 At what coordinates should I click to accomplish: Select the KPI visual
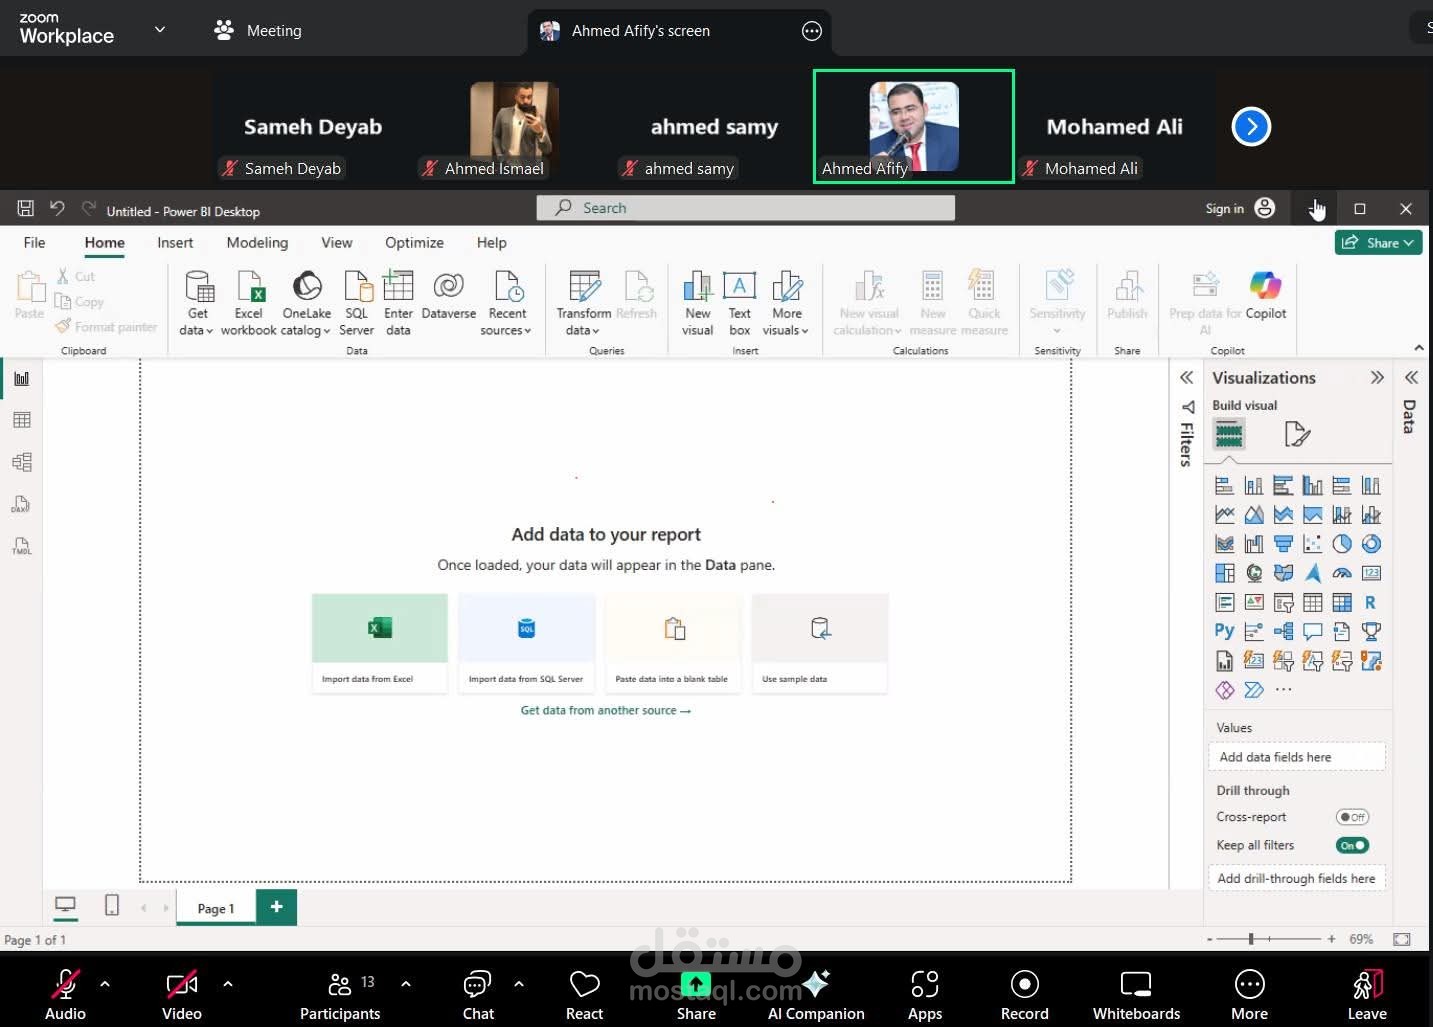coord(1254,602)
